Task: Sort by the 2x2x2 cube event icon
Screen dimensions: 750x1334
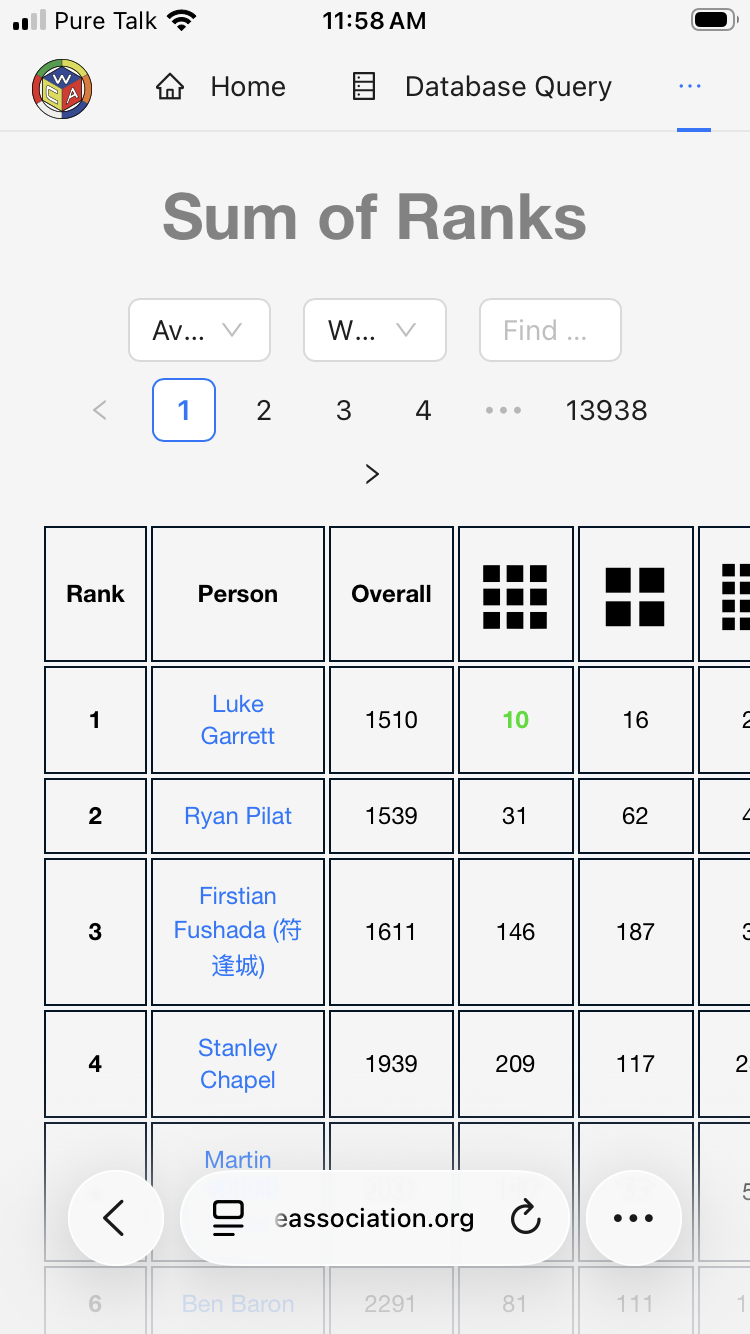Action: point(635,596)
